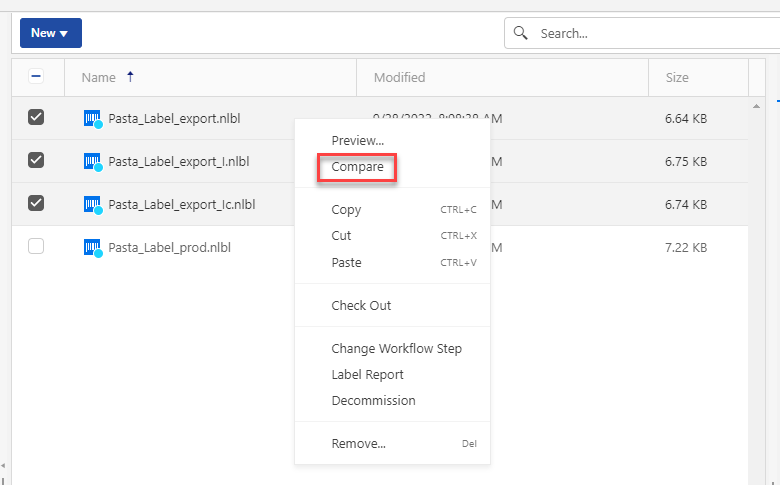Click the Pasta_Label_prod.nlbl file icon
The image size is (780, 485).
[93, 247]
